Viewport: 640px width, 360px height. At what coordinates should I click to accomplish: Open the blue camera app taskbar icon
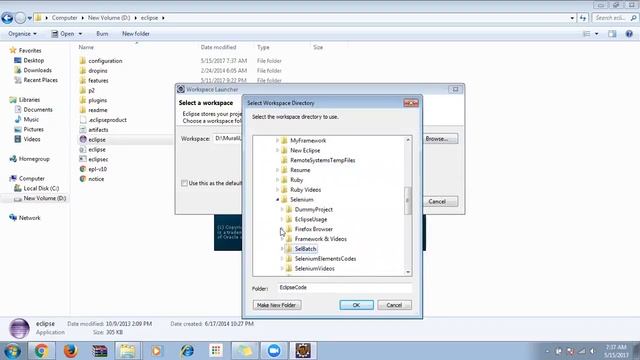(274, 351)
